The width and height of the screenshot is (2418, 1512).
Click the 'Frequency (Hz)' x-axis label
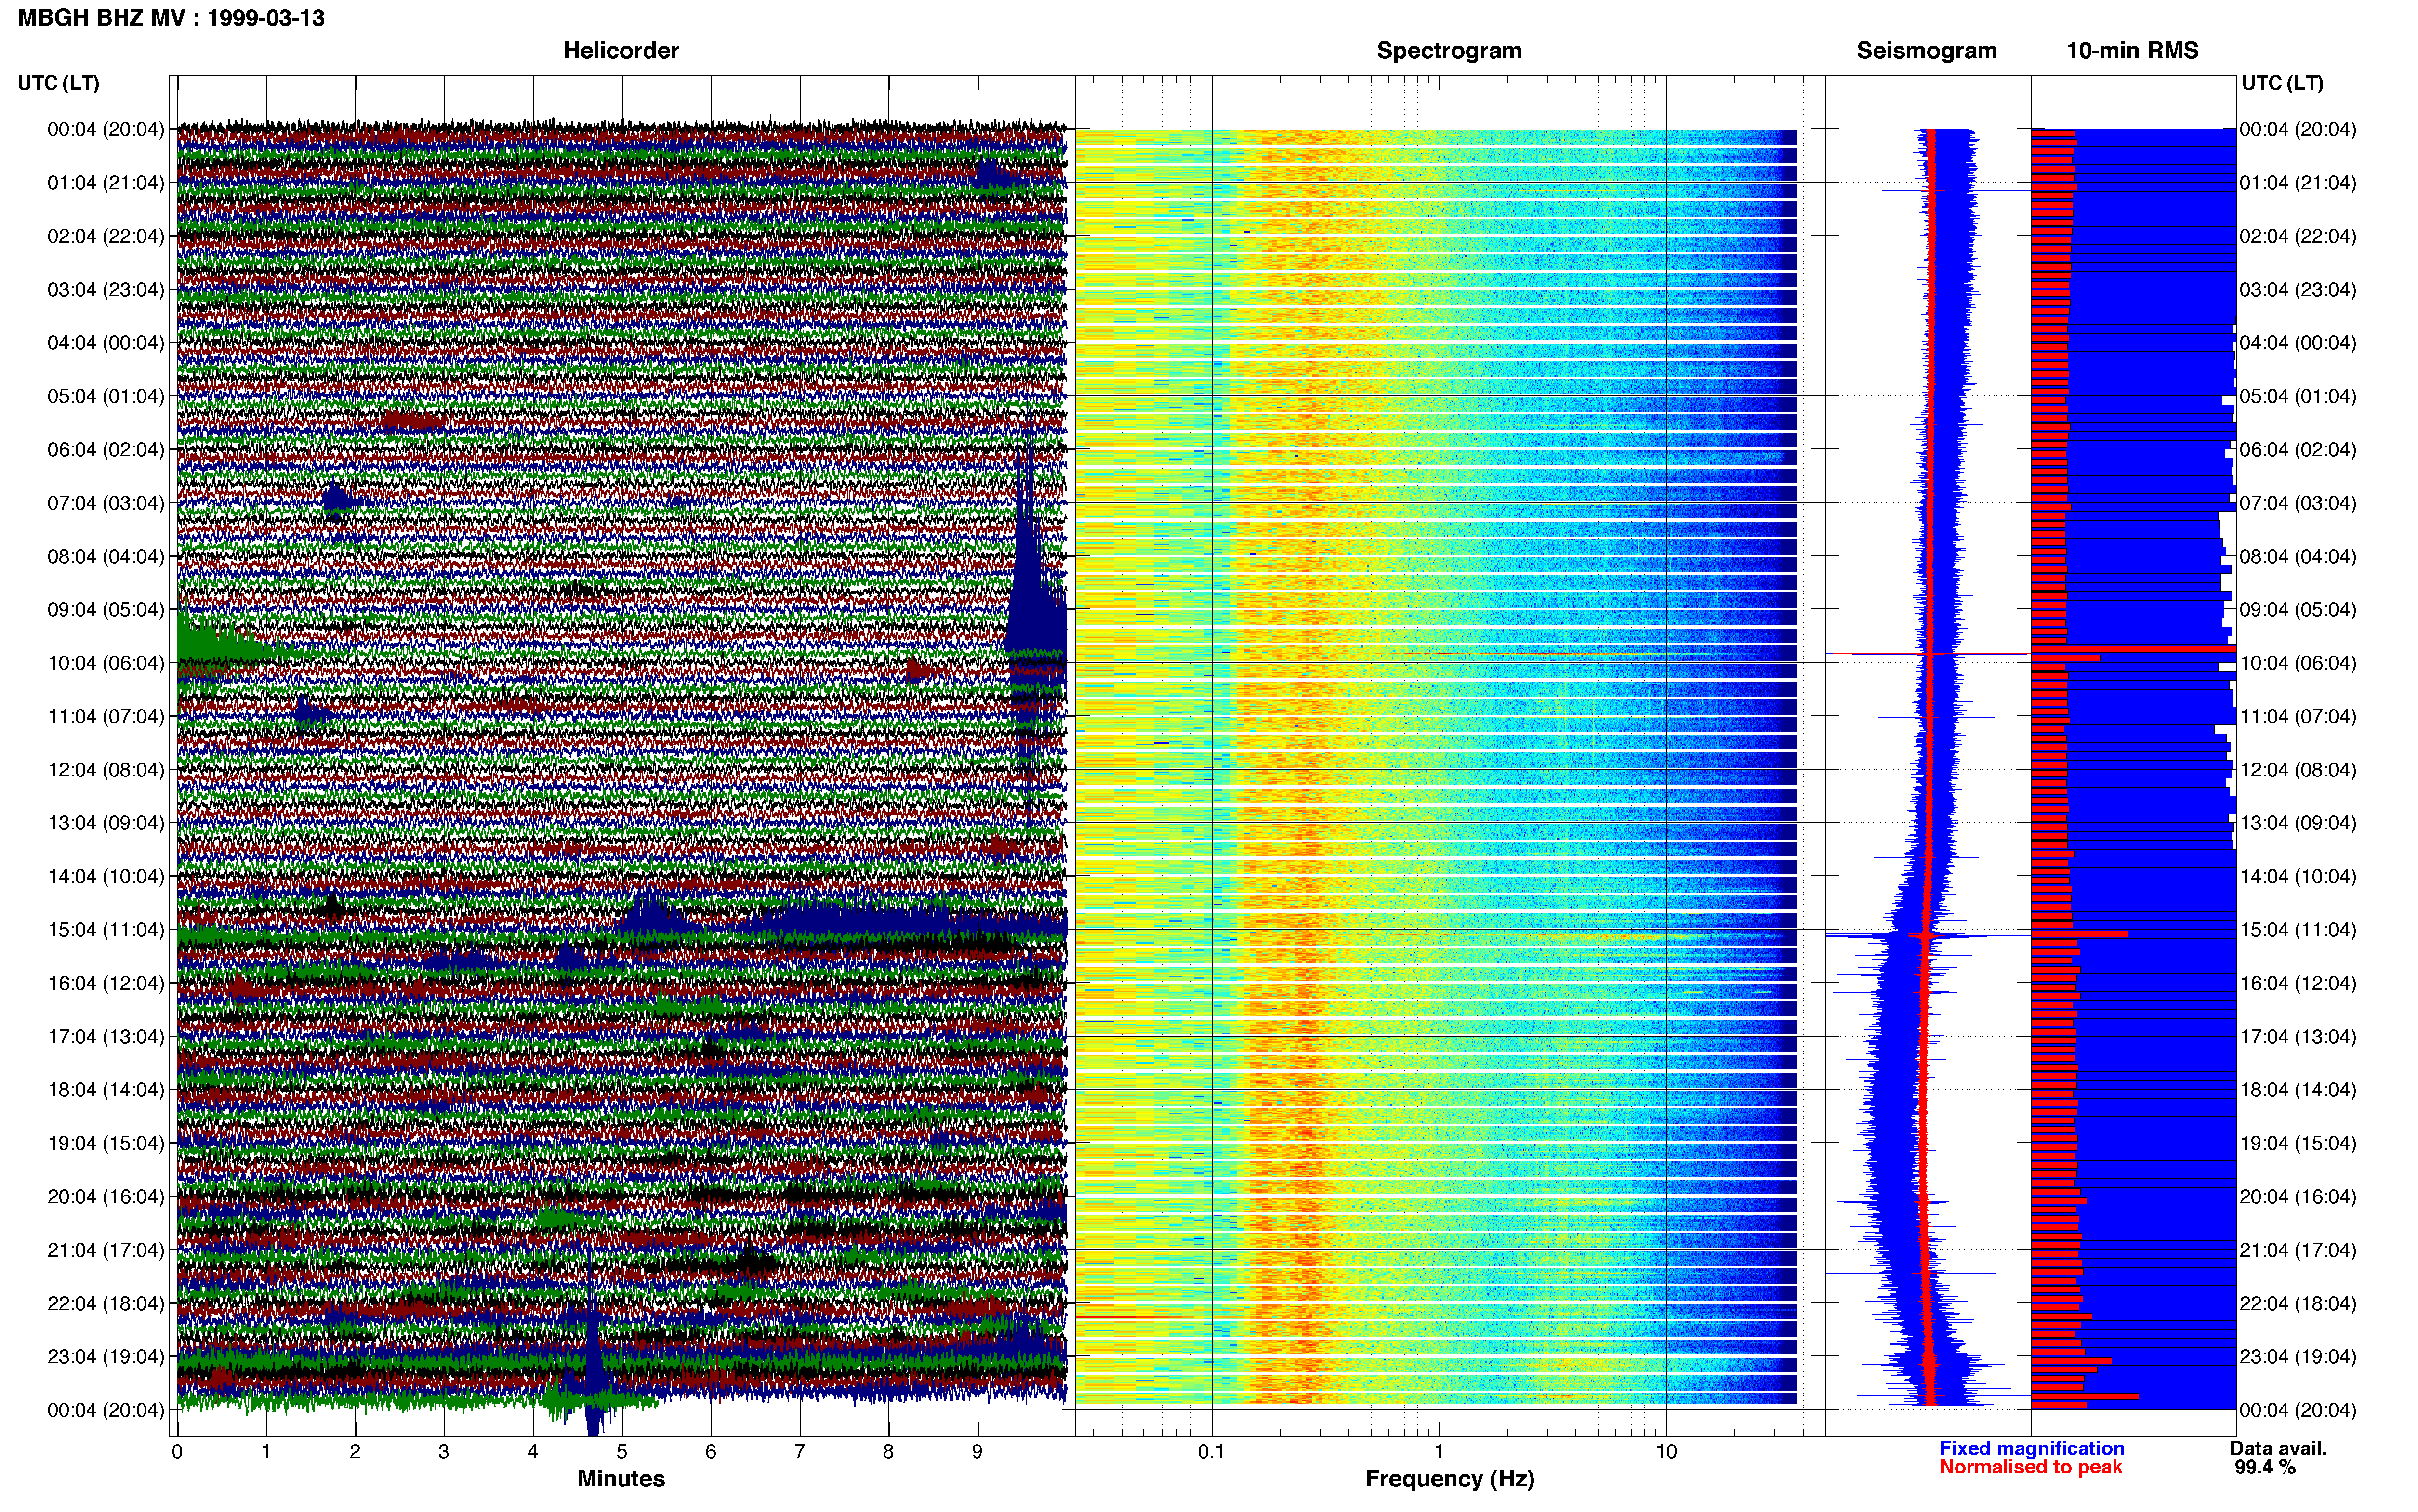click(1449, 1479)
